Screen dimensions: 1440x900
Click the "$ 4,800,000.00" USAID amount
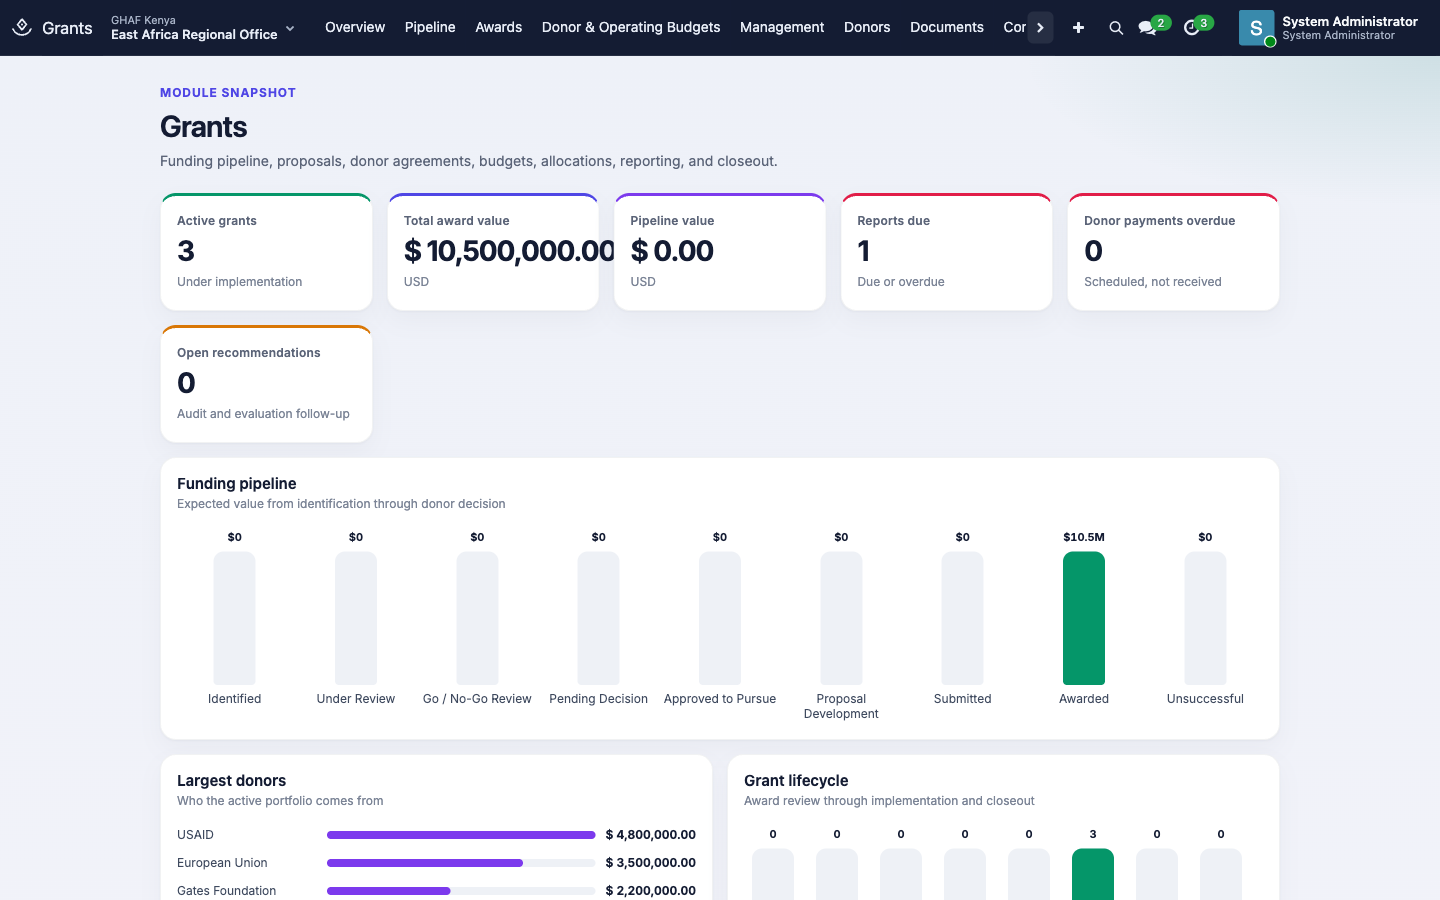651,835
